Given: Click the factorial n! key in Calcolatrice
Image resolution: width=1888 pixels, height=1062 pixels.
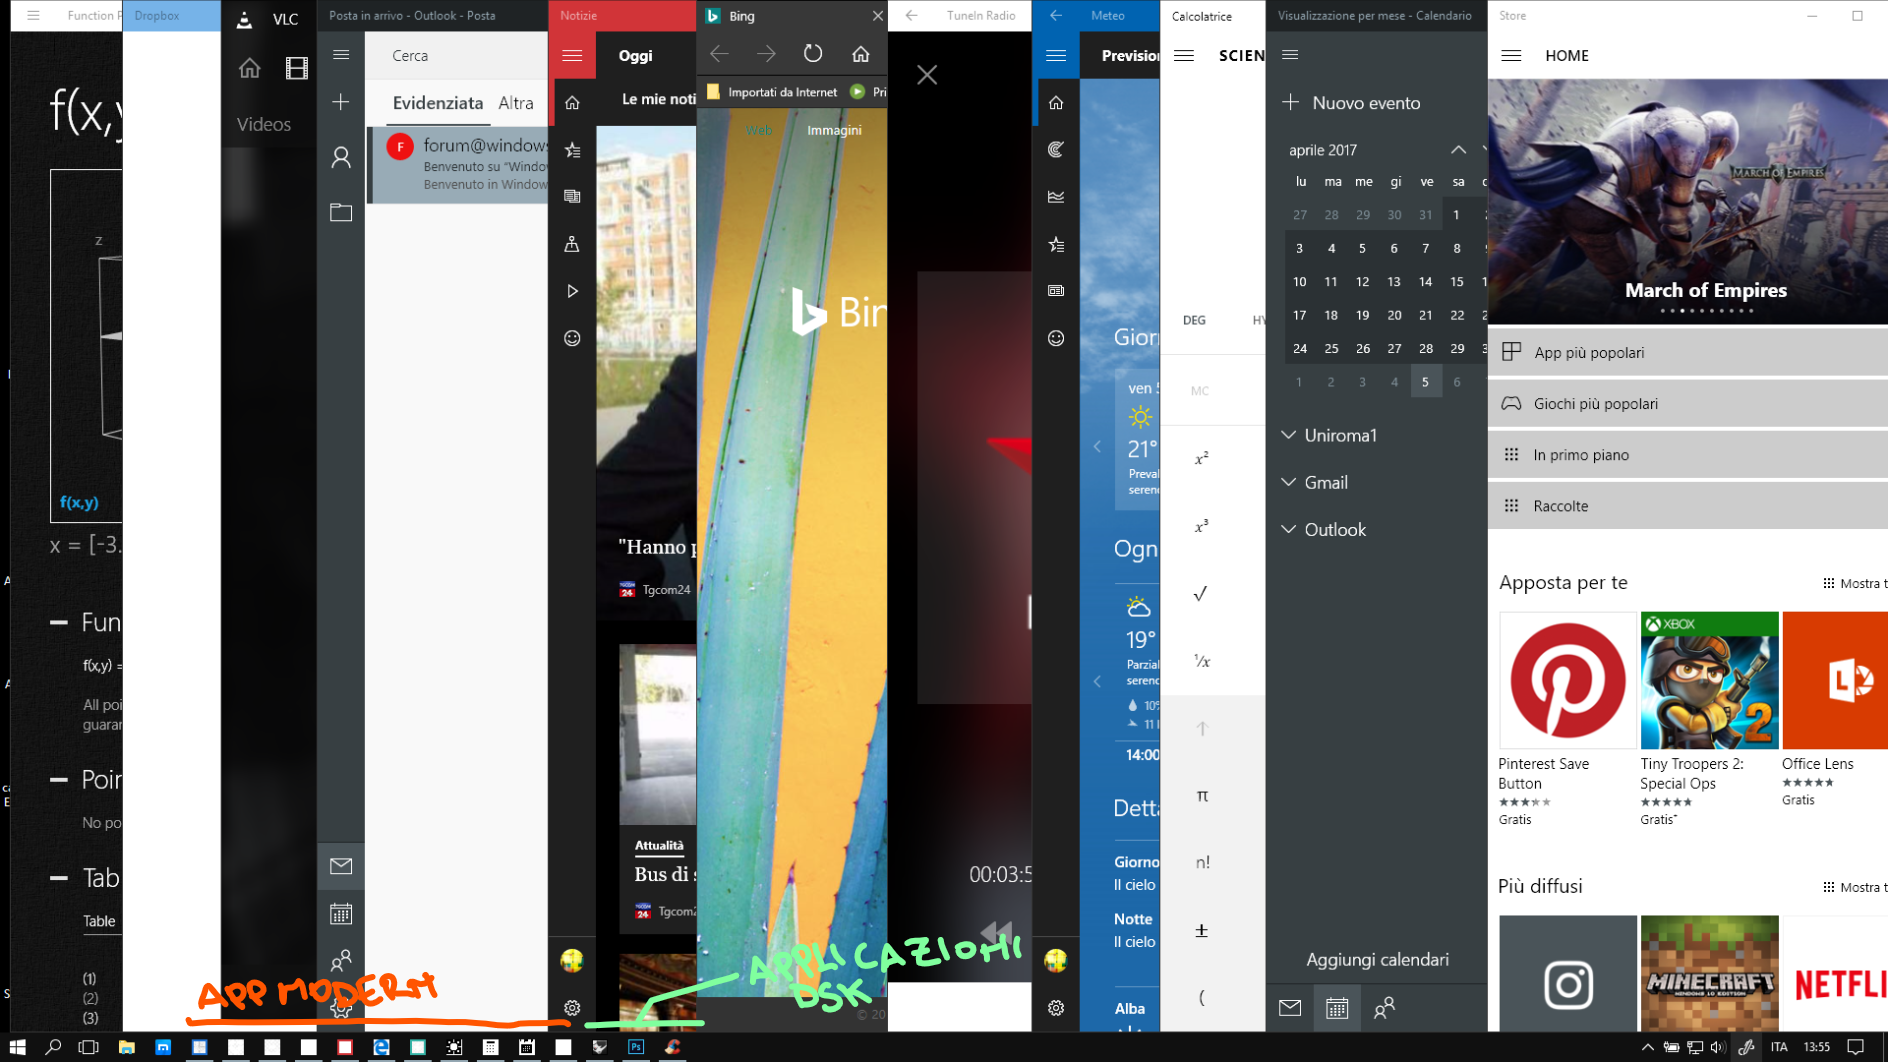Looking at the screenshot, I should (x=1202, y=862).
